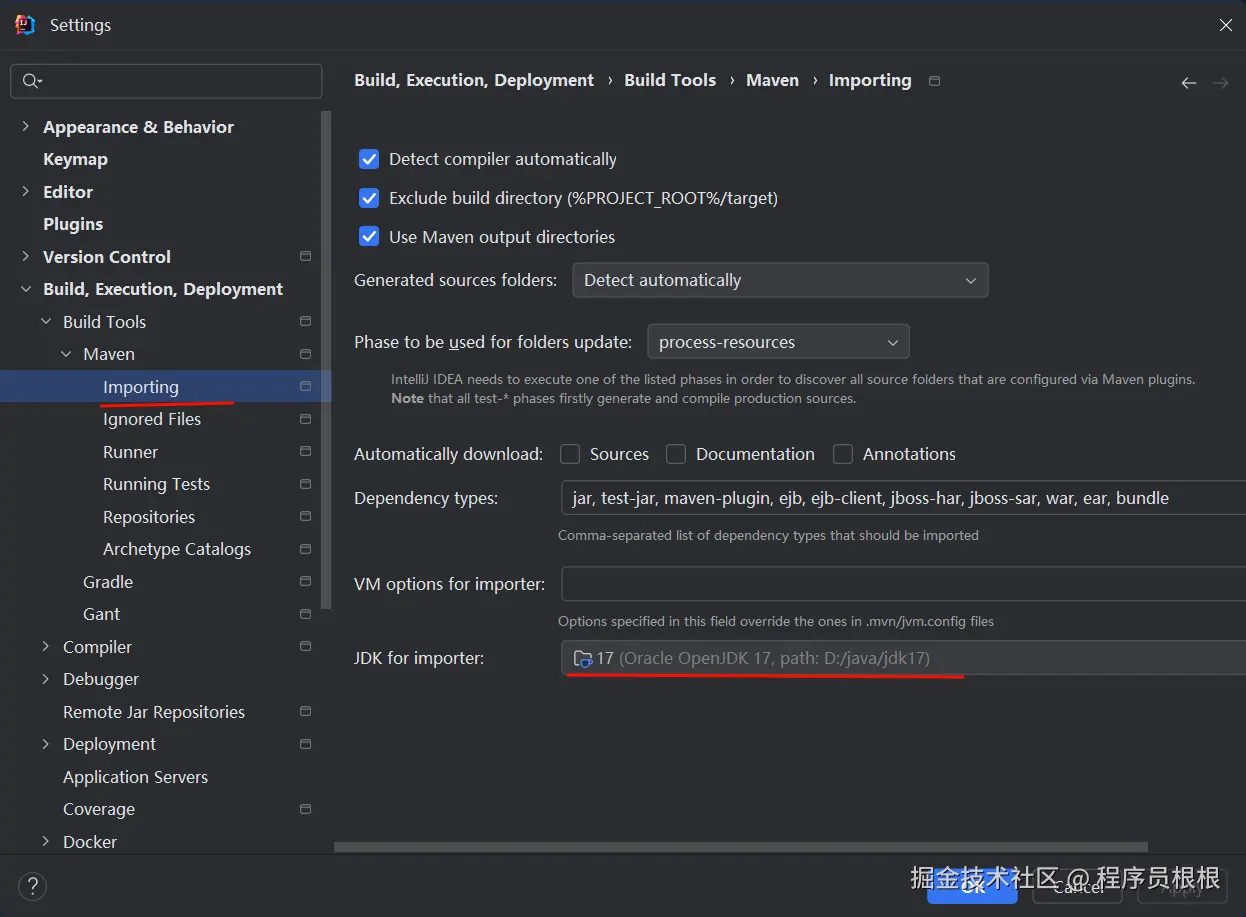Image resolution: width=1246 pixels, height=917 pixels.
Task: Collapse Build, Execution, Deployment section
Action: pyautogui.click(x=25, y=289)
